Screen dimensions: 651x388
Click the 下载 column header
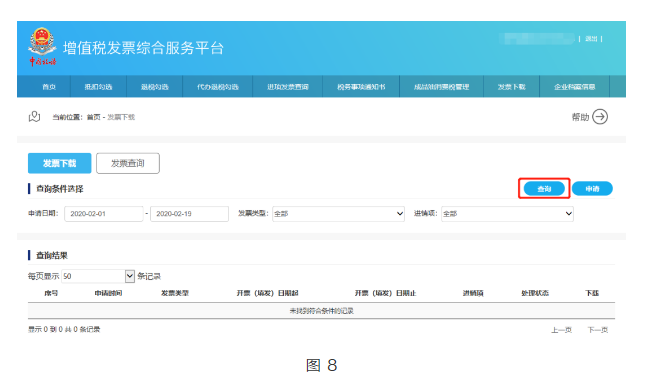coord(592,293)
